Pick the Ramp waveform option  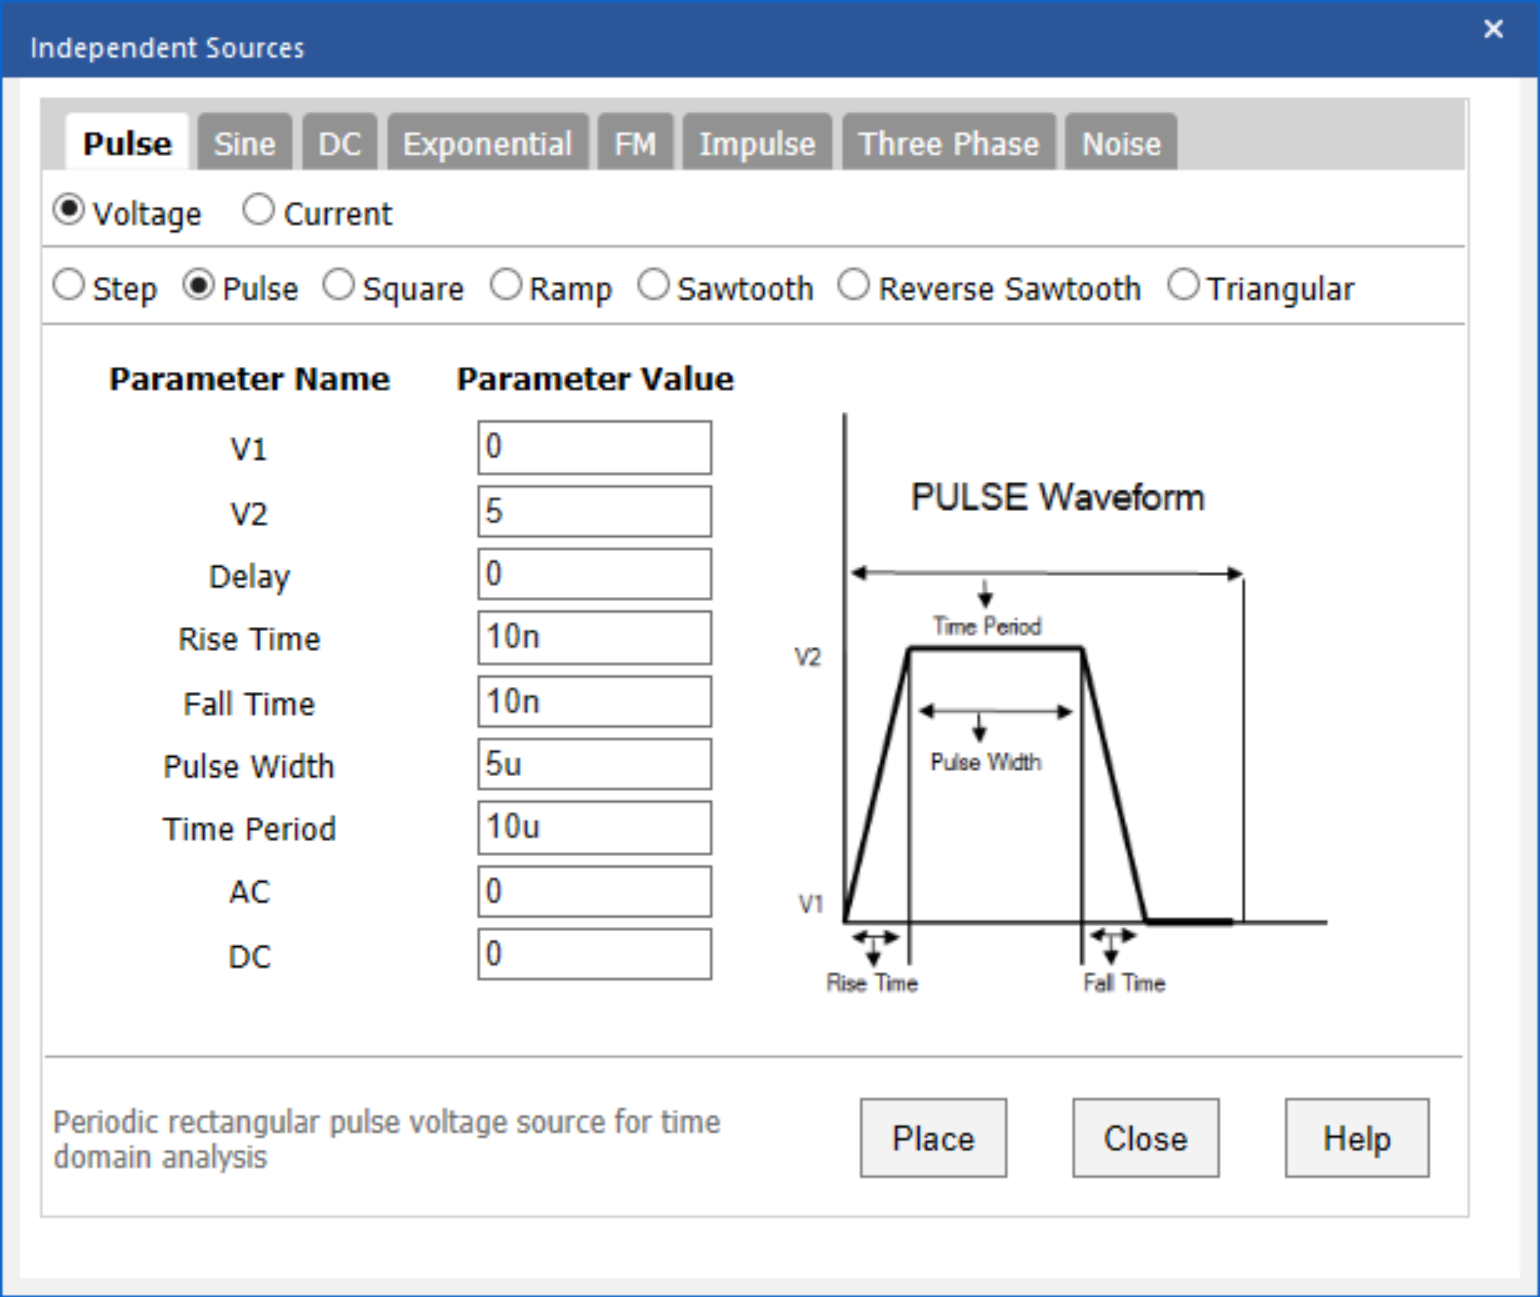(506, 285)
